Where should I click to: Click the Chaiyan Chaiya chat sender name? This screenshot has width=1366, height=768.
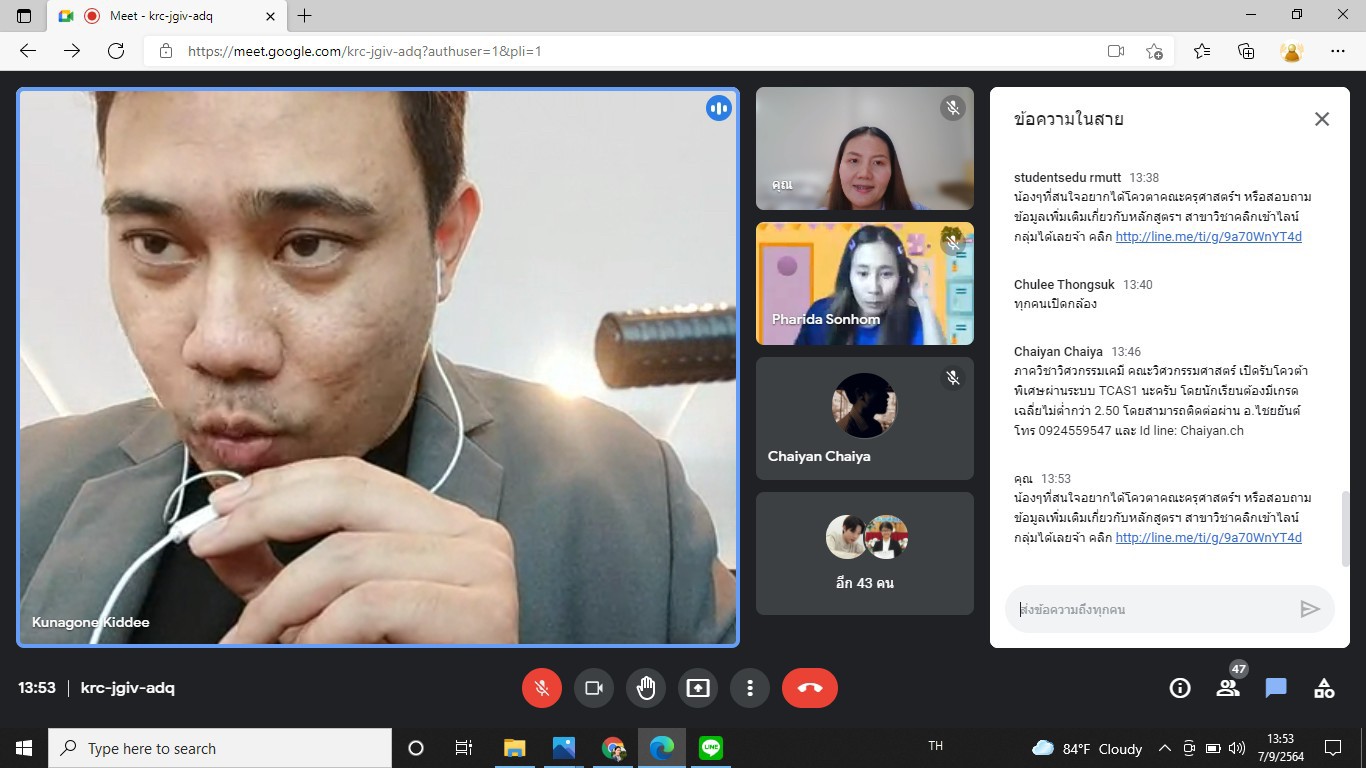click(1058, 351)
